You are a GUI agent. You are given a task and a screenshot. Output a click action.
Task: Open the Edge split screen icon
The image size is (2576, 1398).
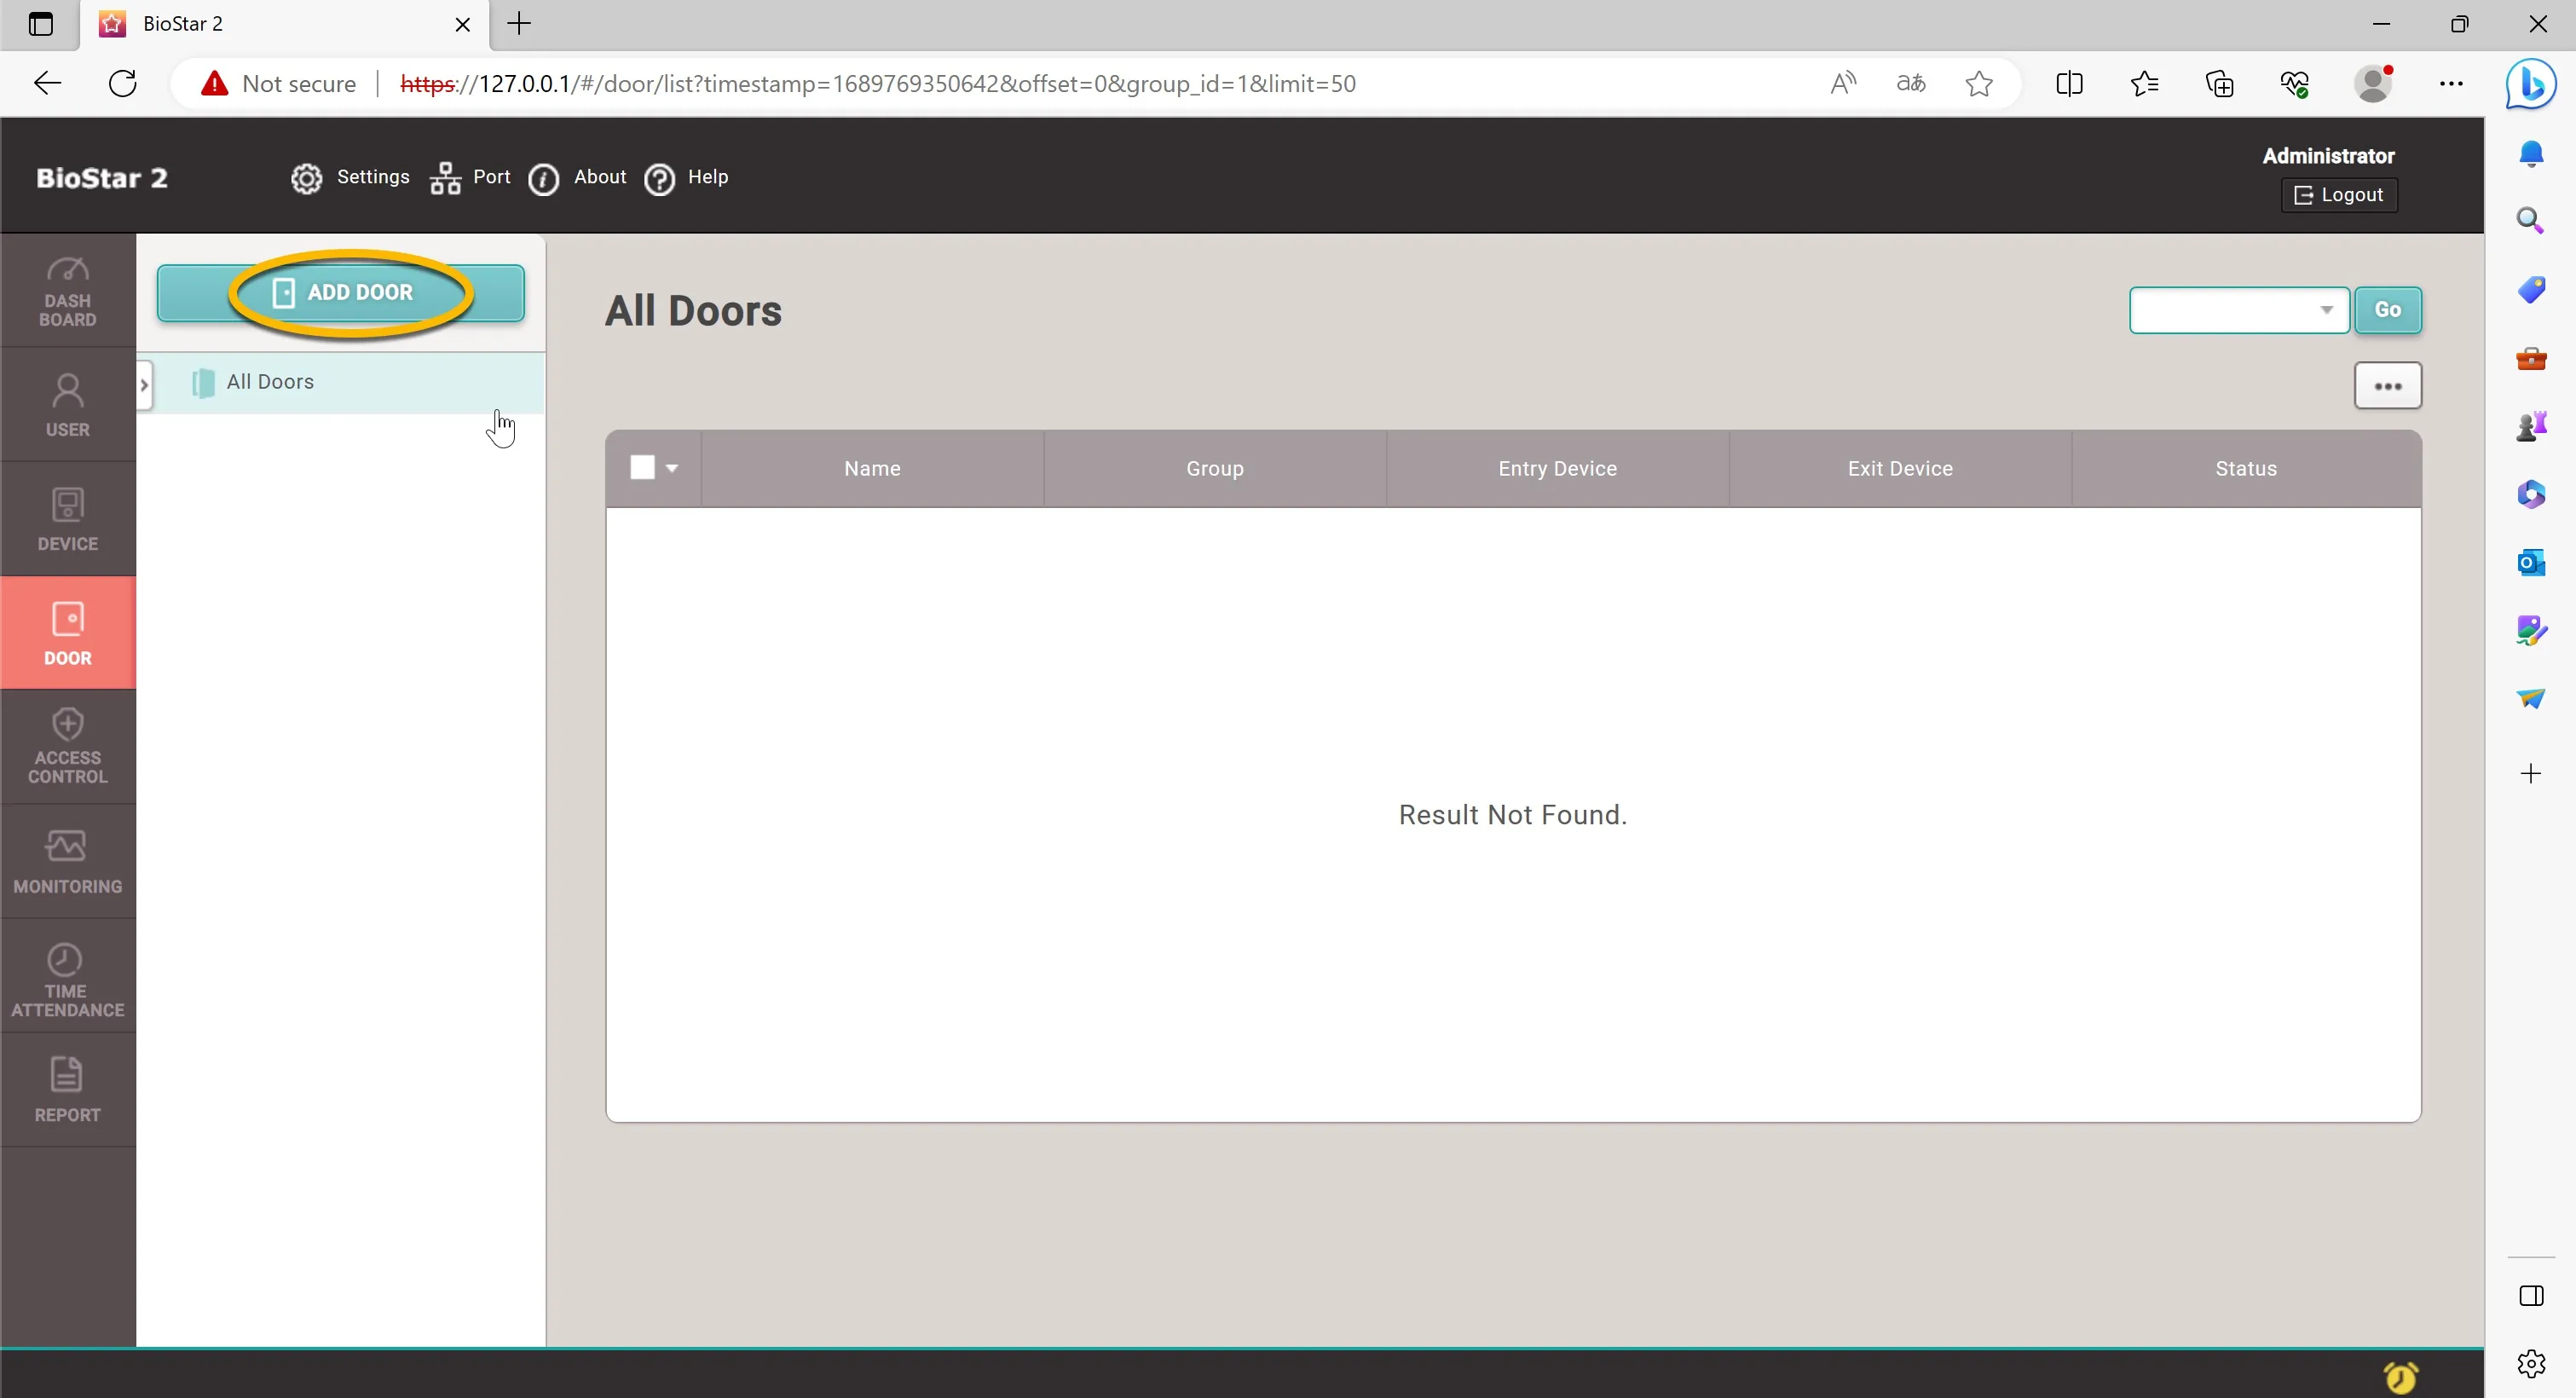click(x=2069, y=83)
